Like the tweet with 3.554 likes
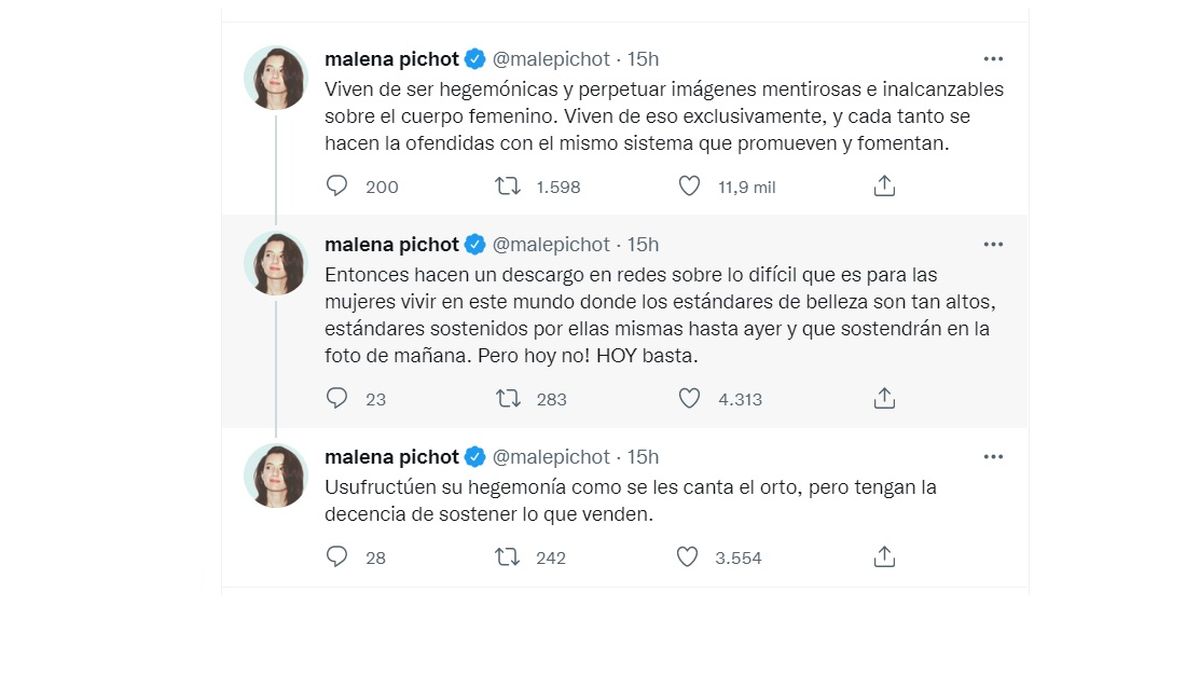The height and width of the screenshot is (675, 1200). click(x=687, y=557)
